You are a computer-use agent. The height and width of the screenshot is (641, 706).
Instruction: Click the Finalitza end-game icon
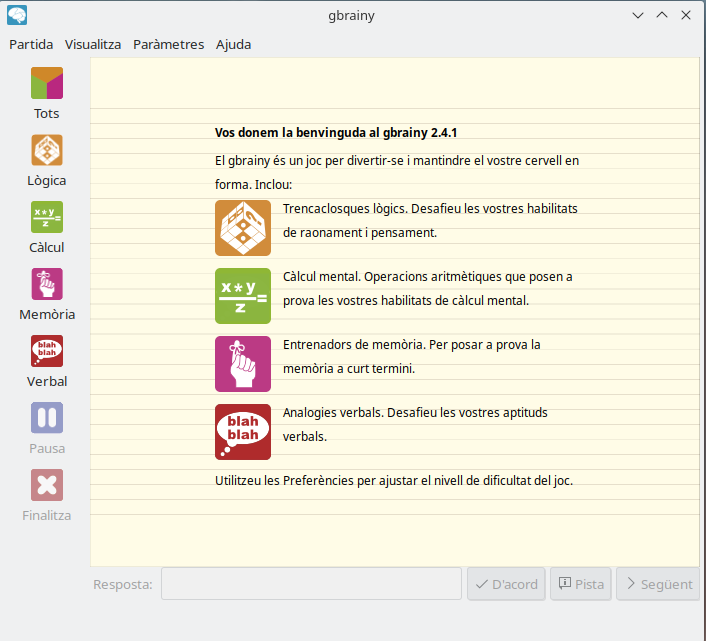47,485
